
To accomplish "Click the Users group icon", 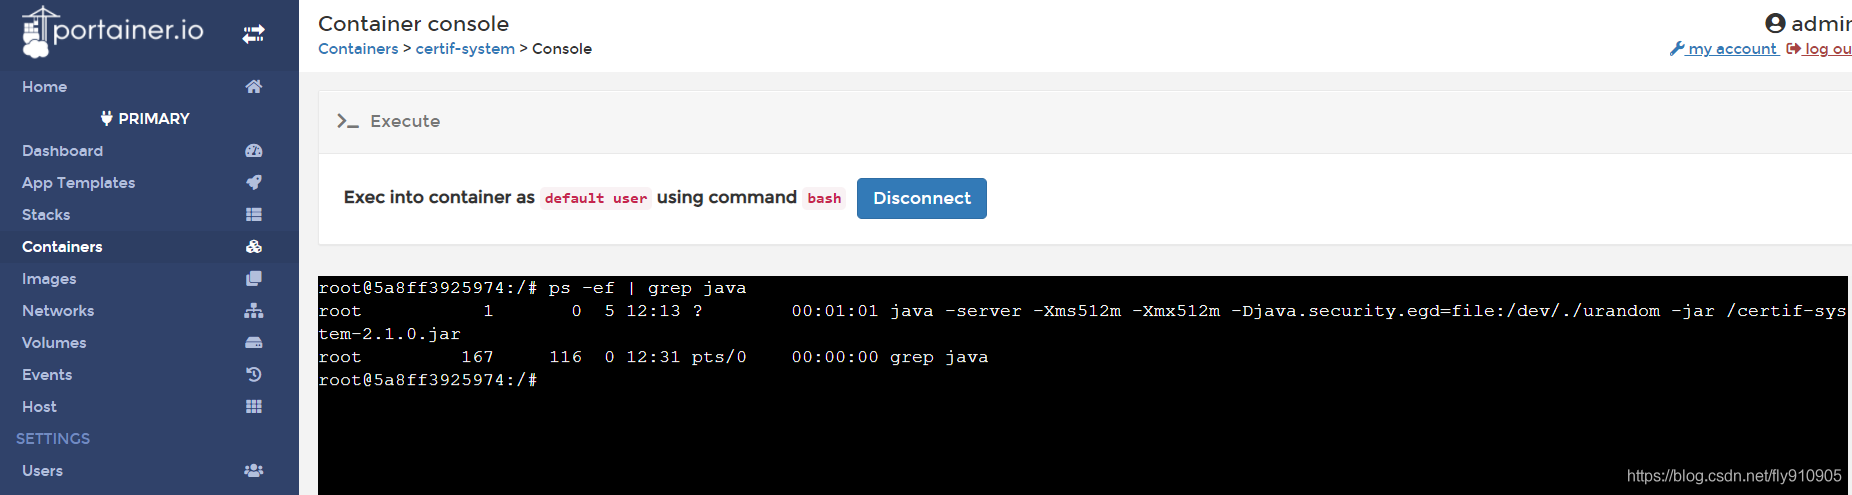I will (254, 471).
